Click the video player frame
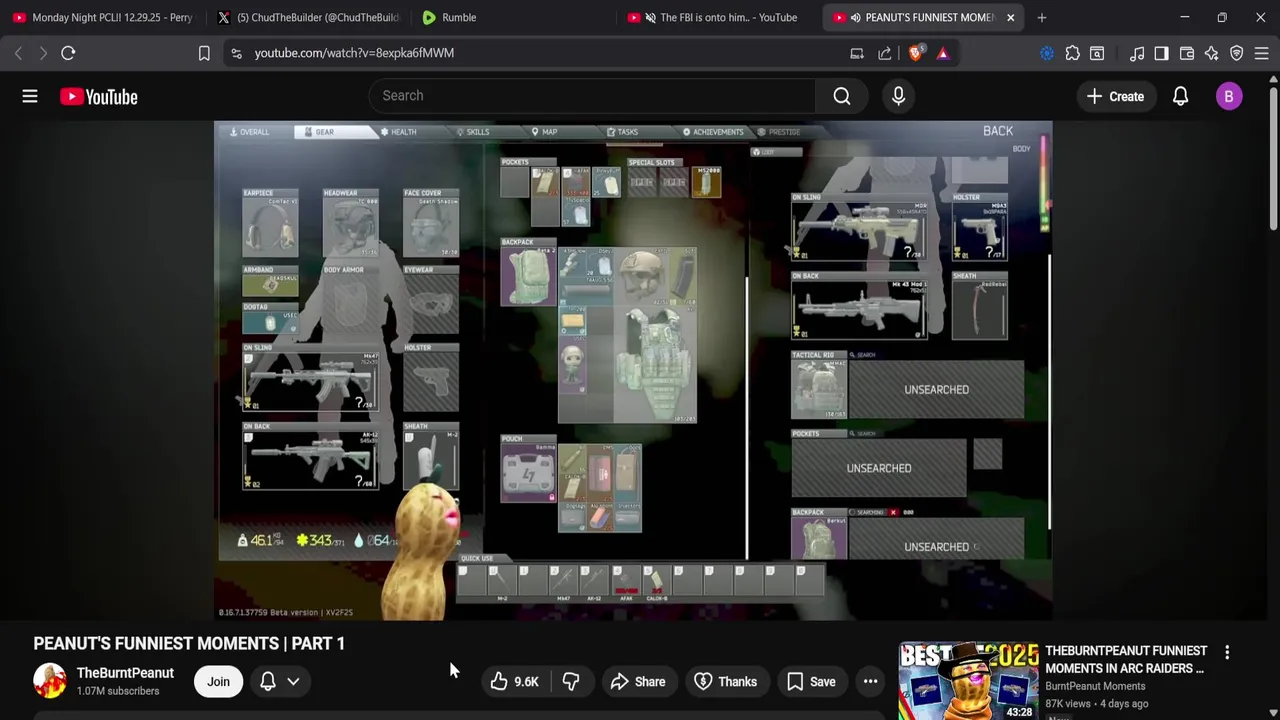 pyautogui.click(x=633, y=371)
